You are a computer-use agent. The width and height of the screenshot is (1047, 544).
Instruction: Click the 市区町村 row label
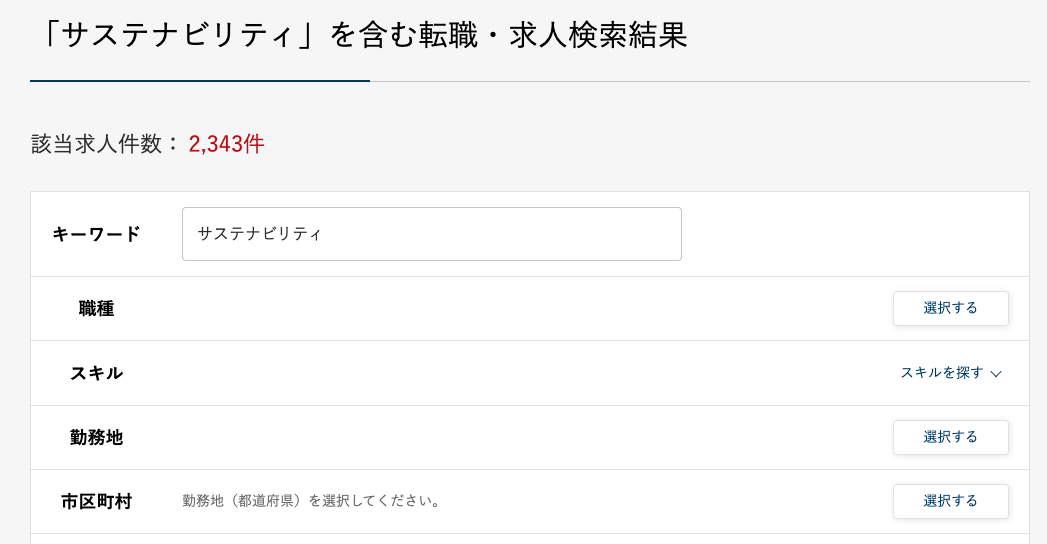coord(96,501)
